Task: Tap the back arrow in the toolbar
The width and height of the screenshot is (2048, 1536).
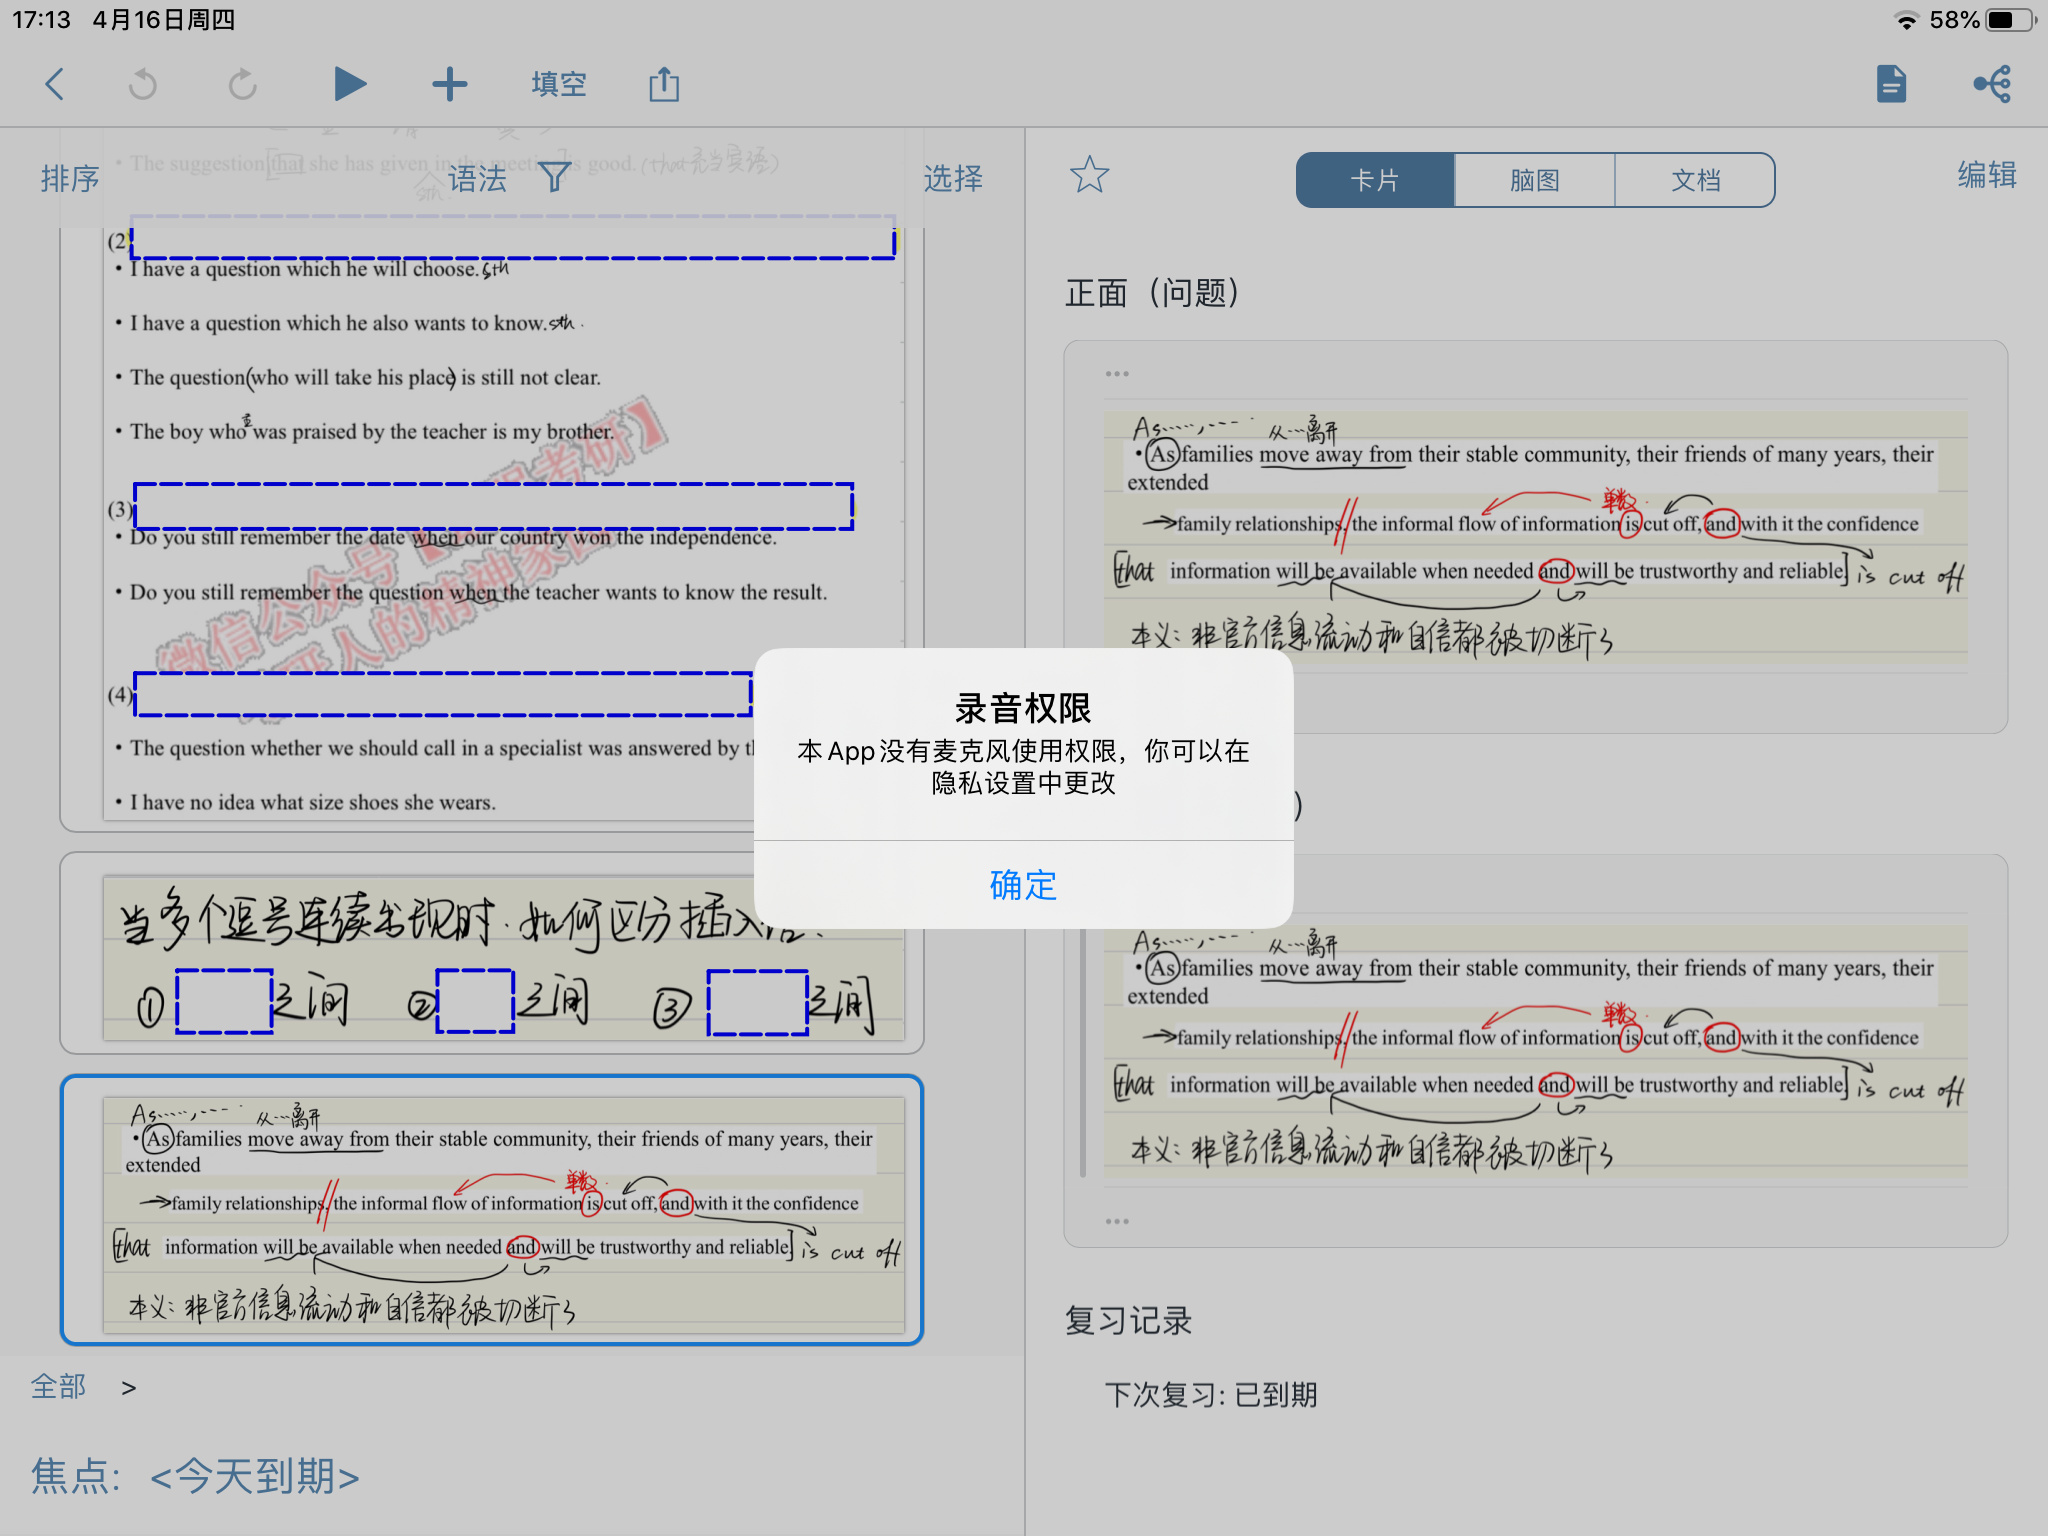Action: tap(55, 84)
